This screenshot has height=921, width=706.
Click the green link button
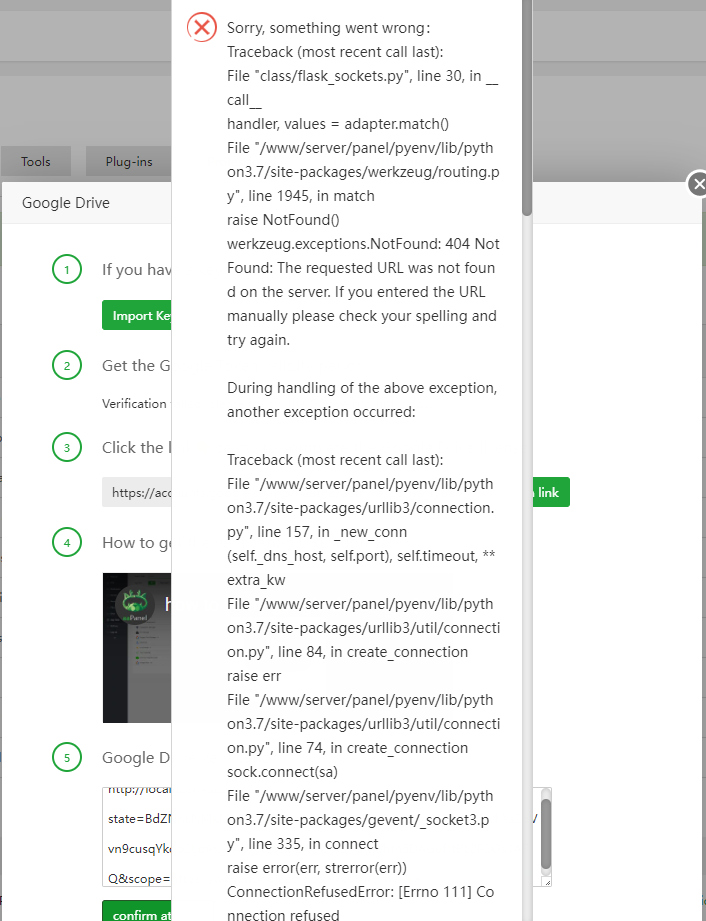[546, 492]
